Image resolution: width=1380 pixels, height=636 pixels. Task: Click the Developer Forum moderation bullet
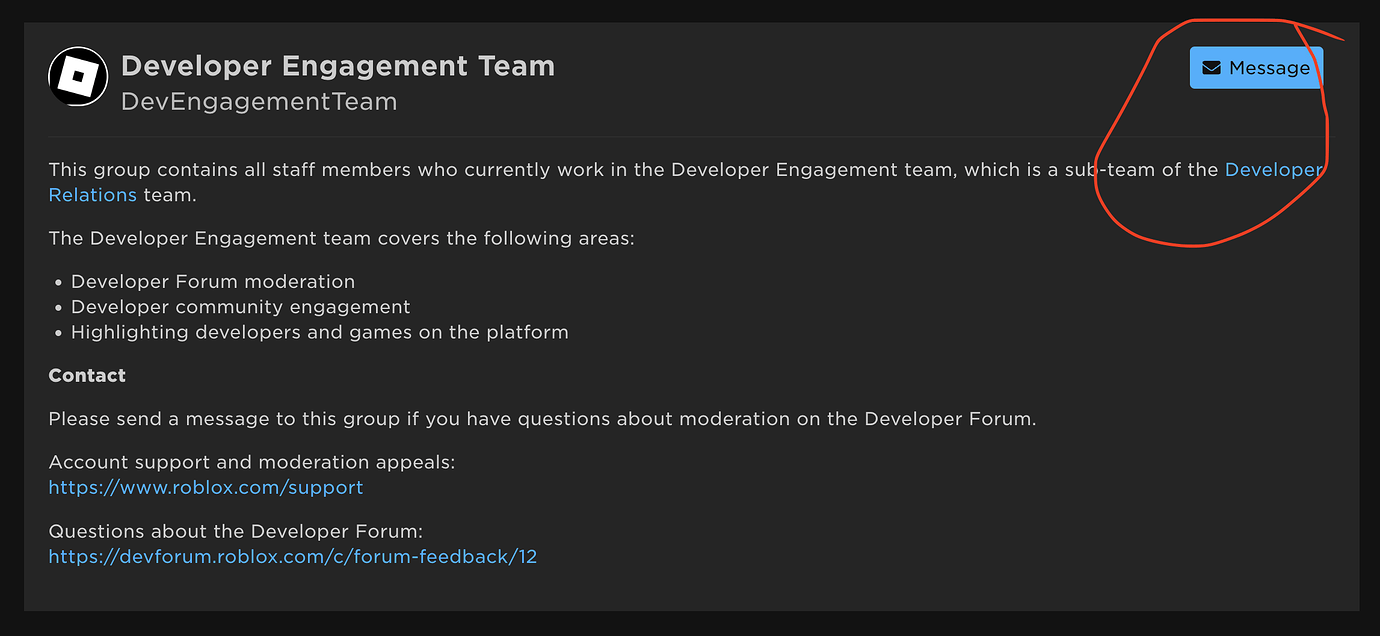coord(213,282)
